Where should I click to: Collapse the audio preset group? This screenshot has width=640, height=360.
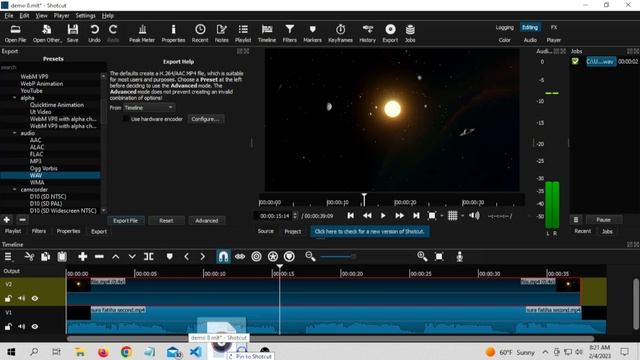[x=15, y=133]
